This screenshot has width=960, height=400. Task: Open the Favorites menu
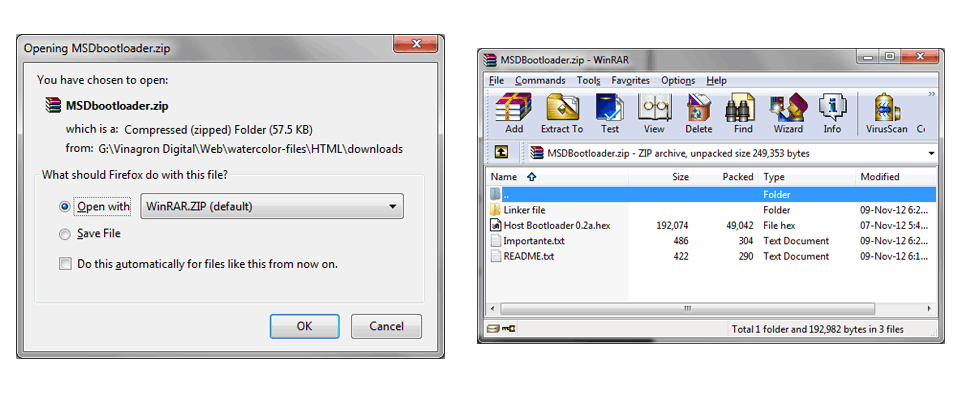coord(630,80)
